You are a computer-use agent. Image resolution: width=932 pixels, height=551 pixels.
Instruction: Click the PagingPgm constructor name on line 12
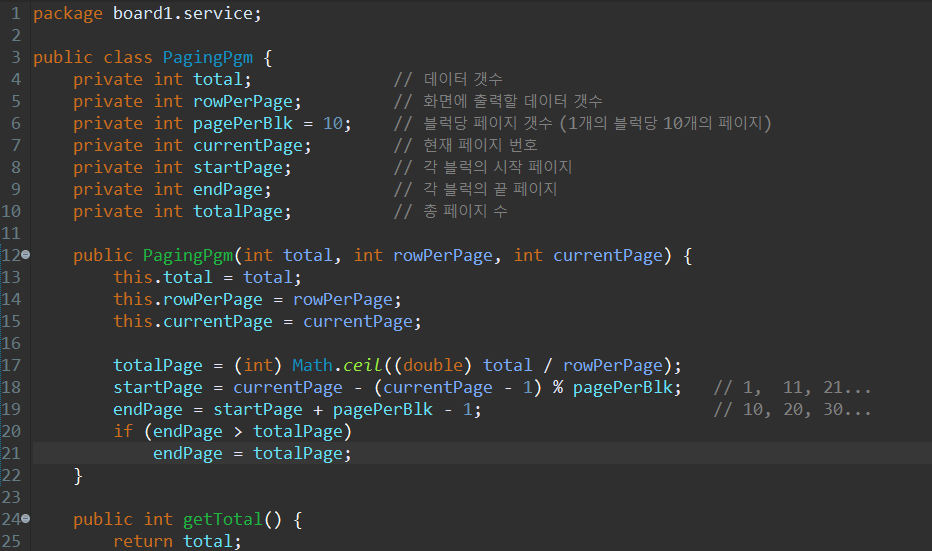click(x=188, y=256)
